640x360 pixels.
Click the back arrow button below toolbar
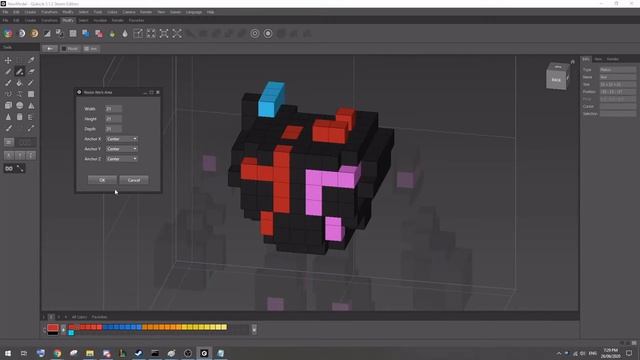(x=50, y=49)
